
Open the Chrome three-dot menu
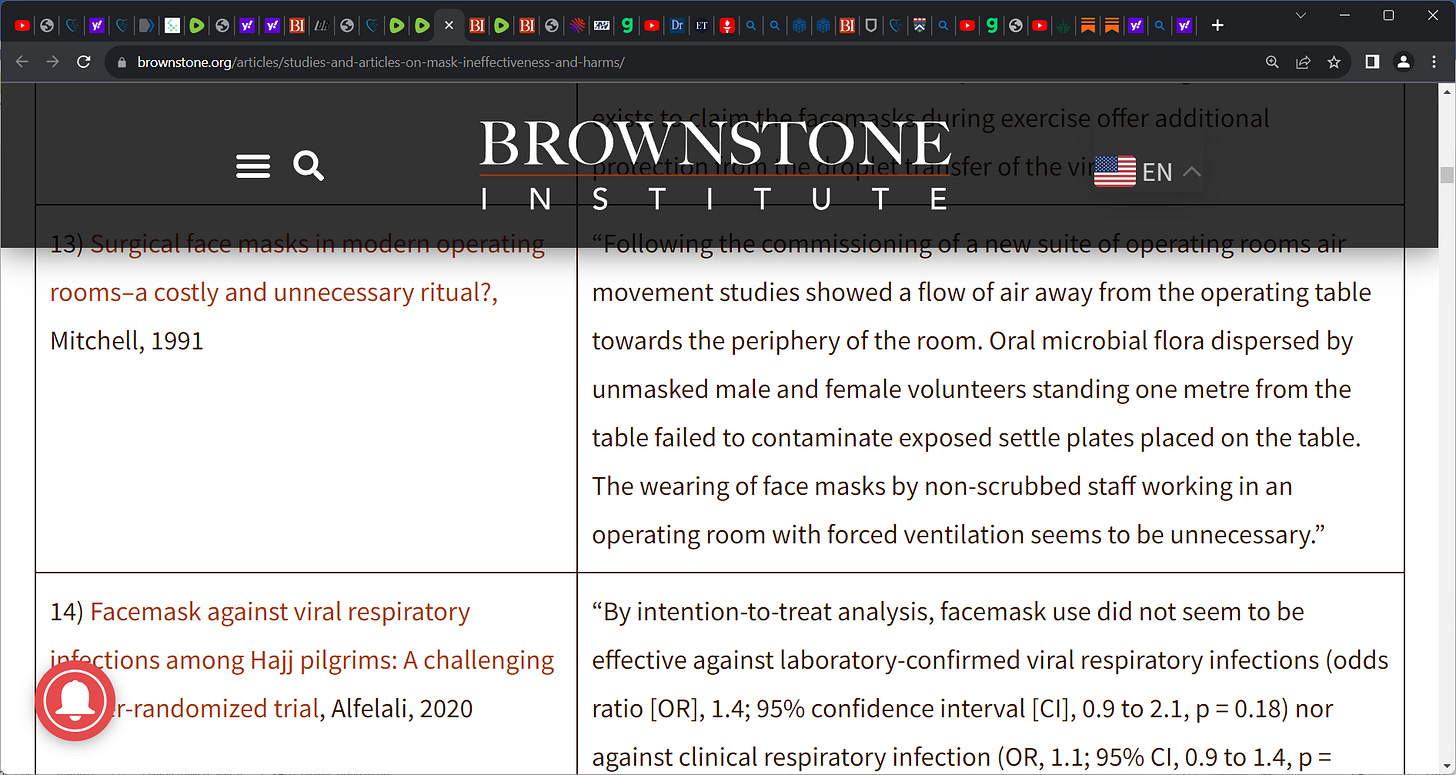pos(1435,62)
